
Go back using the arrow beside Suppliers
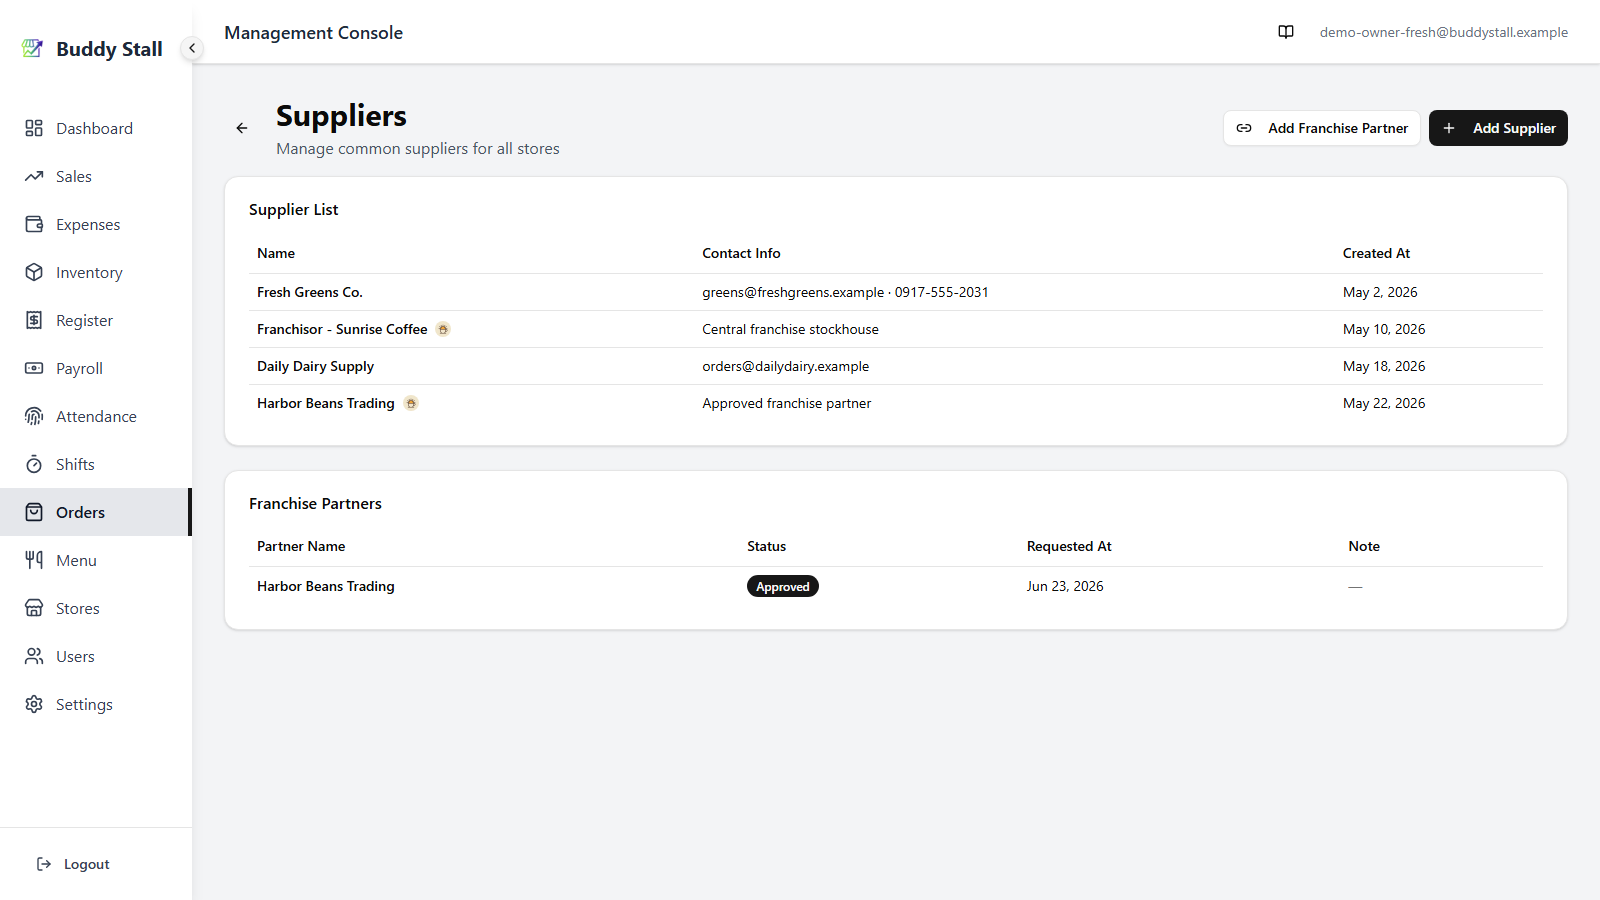pyautogui.click(x=242, y=128)
